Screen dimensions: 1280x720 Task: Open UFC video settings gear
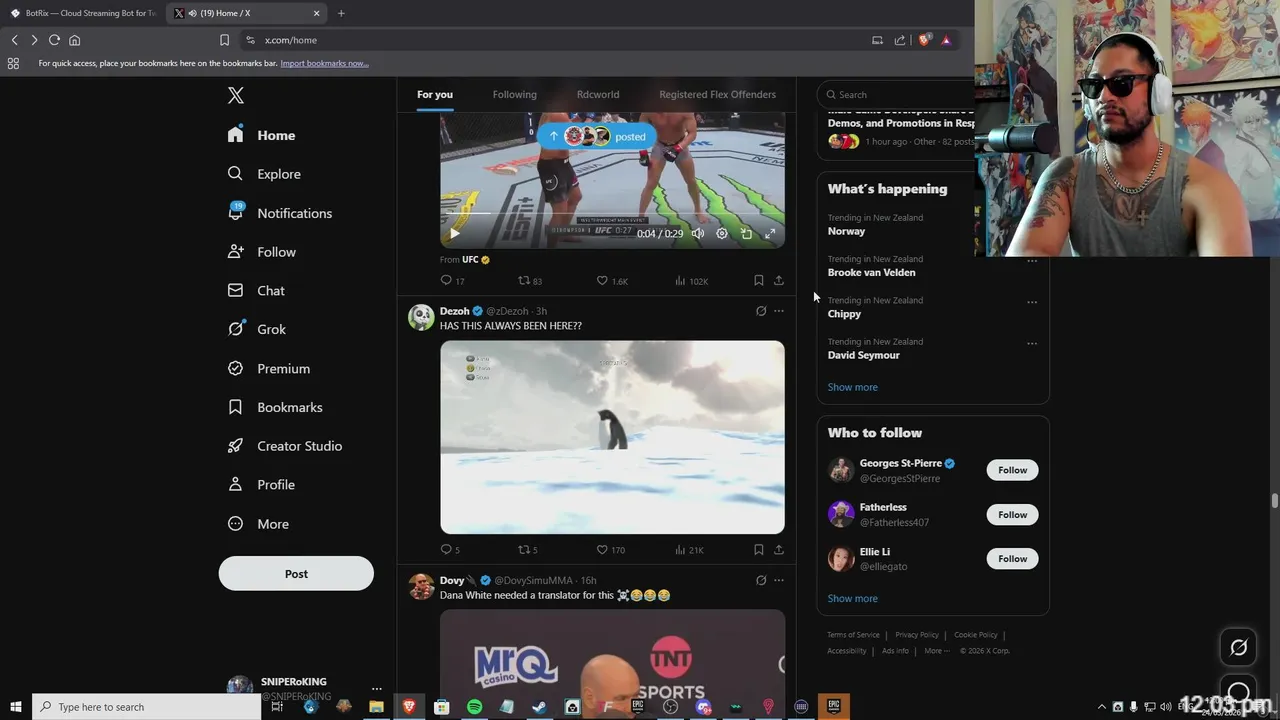[722, 233]
